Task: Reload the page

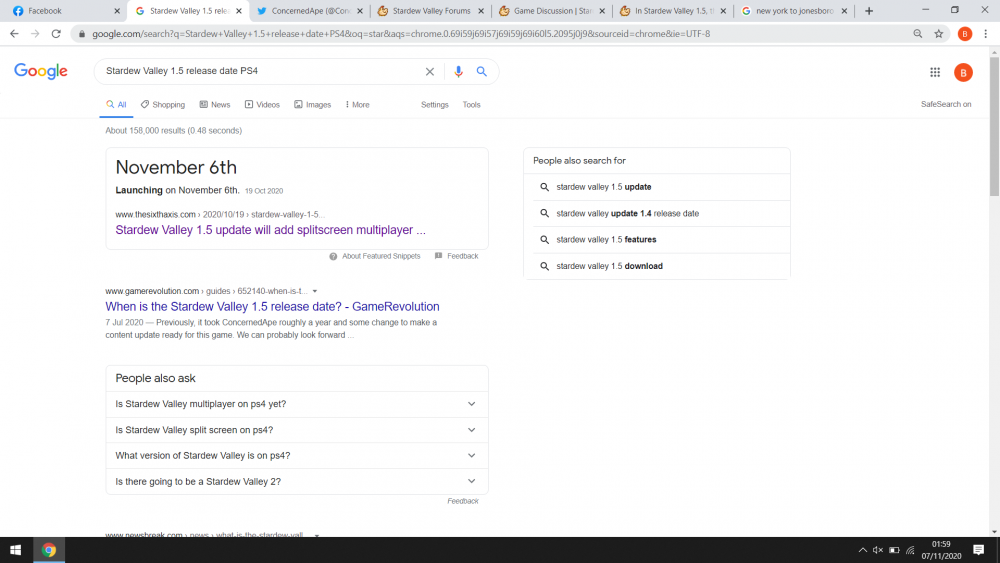Action: point(55,33)
